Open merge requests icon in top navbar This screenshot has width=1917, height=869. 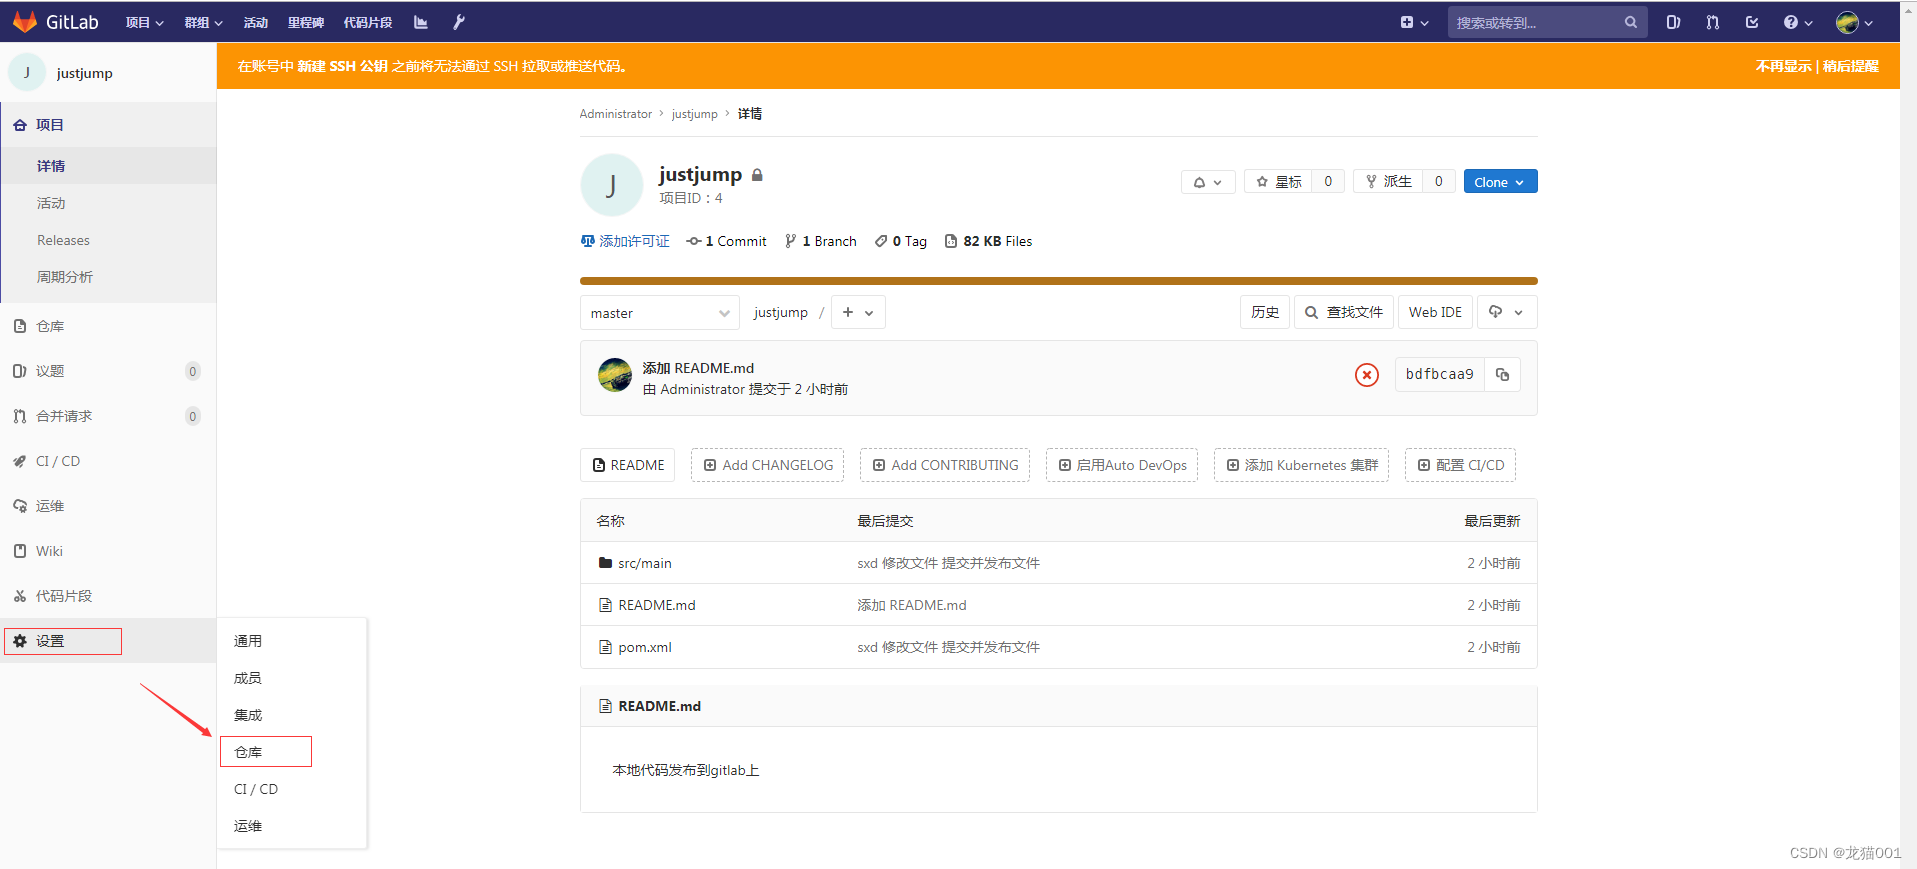(1712, 22)
